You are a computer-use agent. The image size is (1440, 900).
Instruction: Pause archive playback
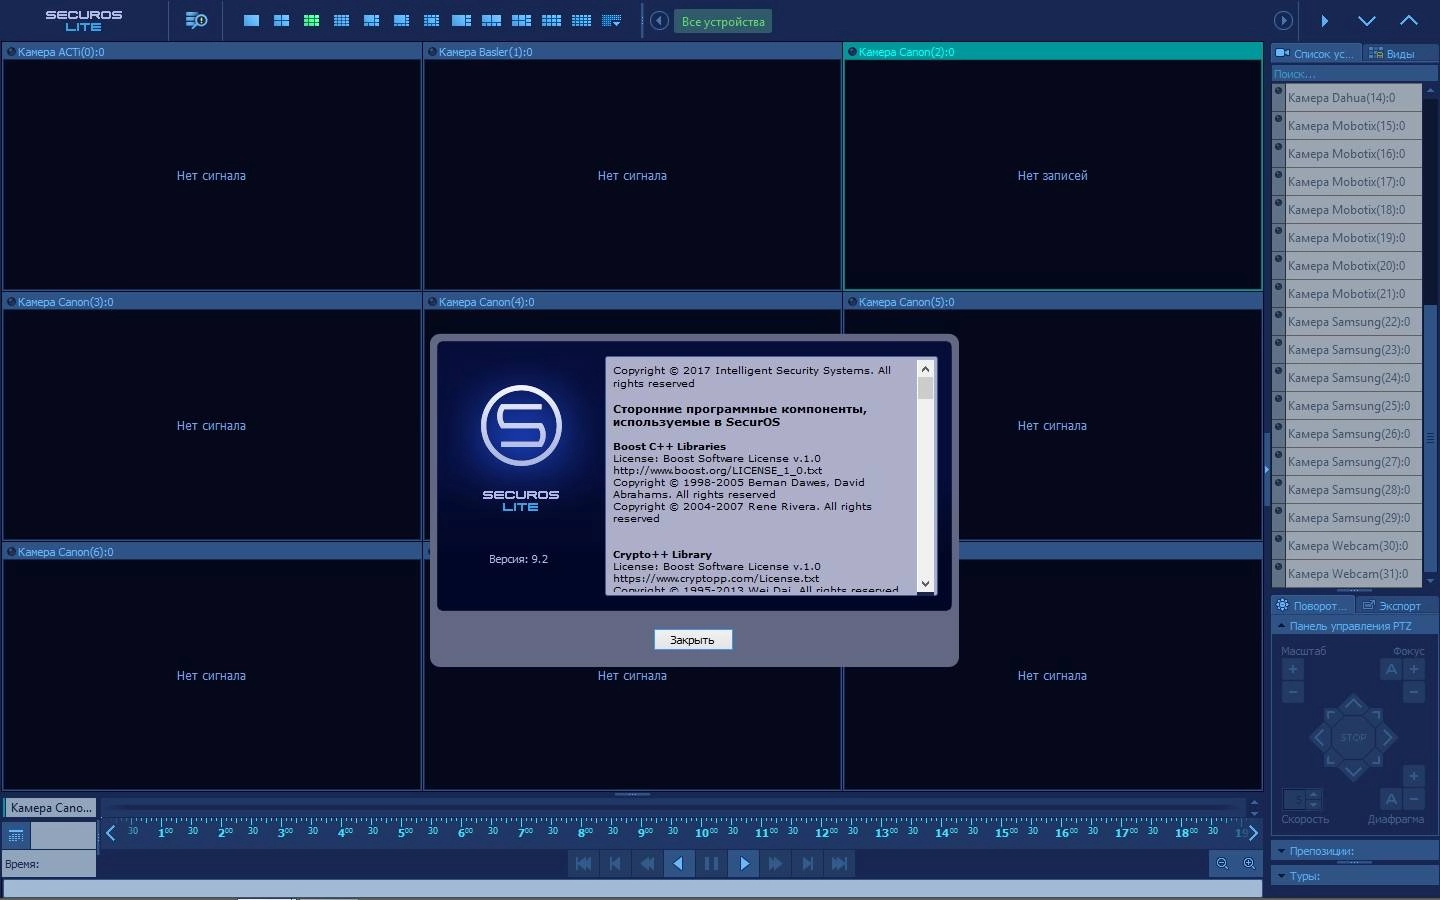(x=711, y=863)
